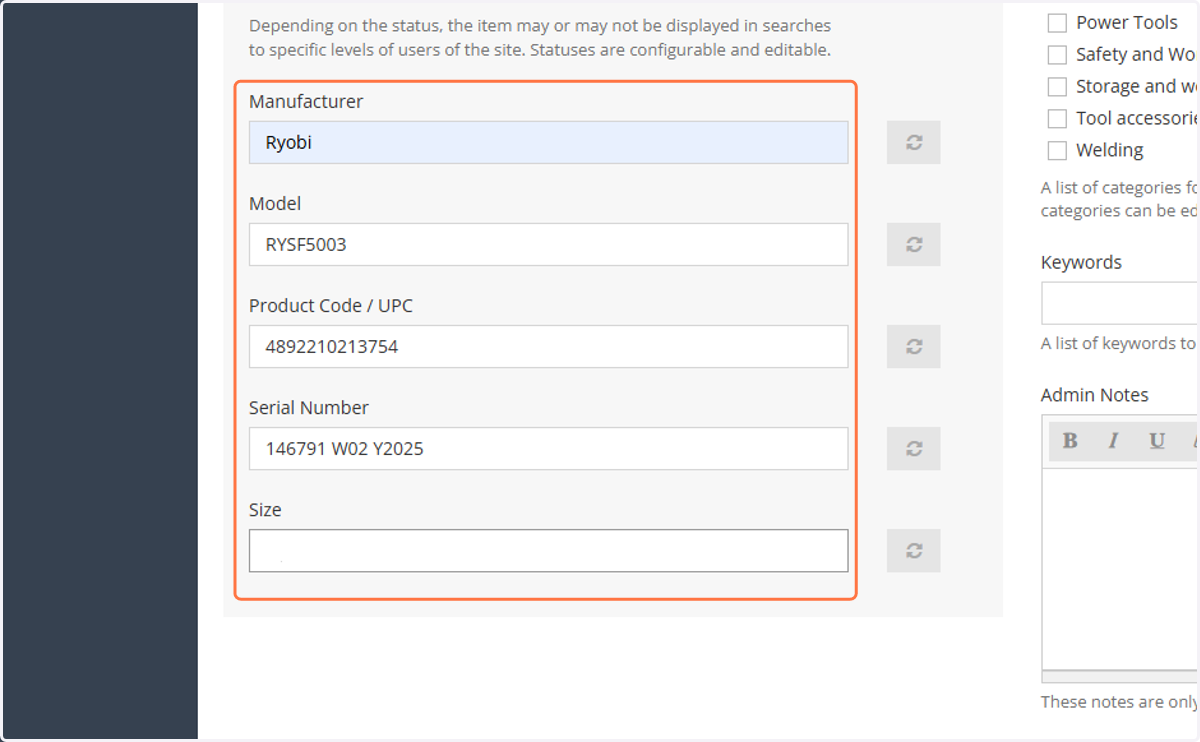Focus the Product Code / UPC input
The height and width of the screenshot is (742, 1200).
[x=548, y=346]
